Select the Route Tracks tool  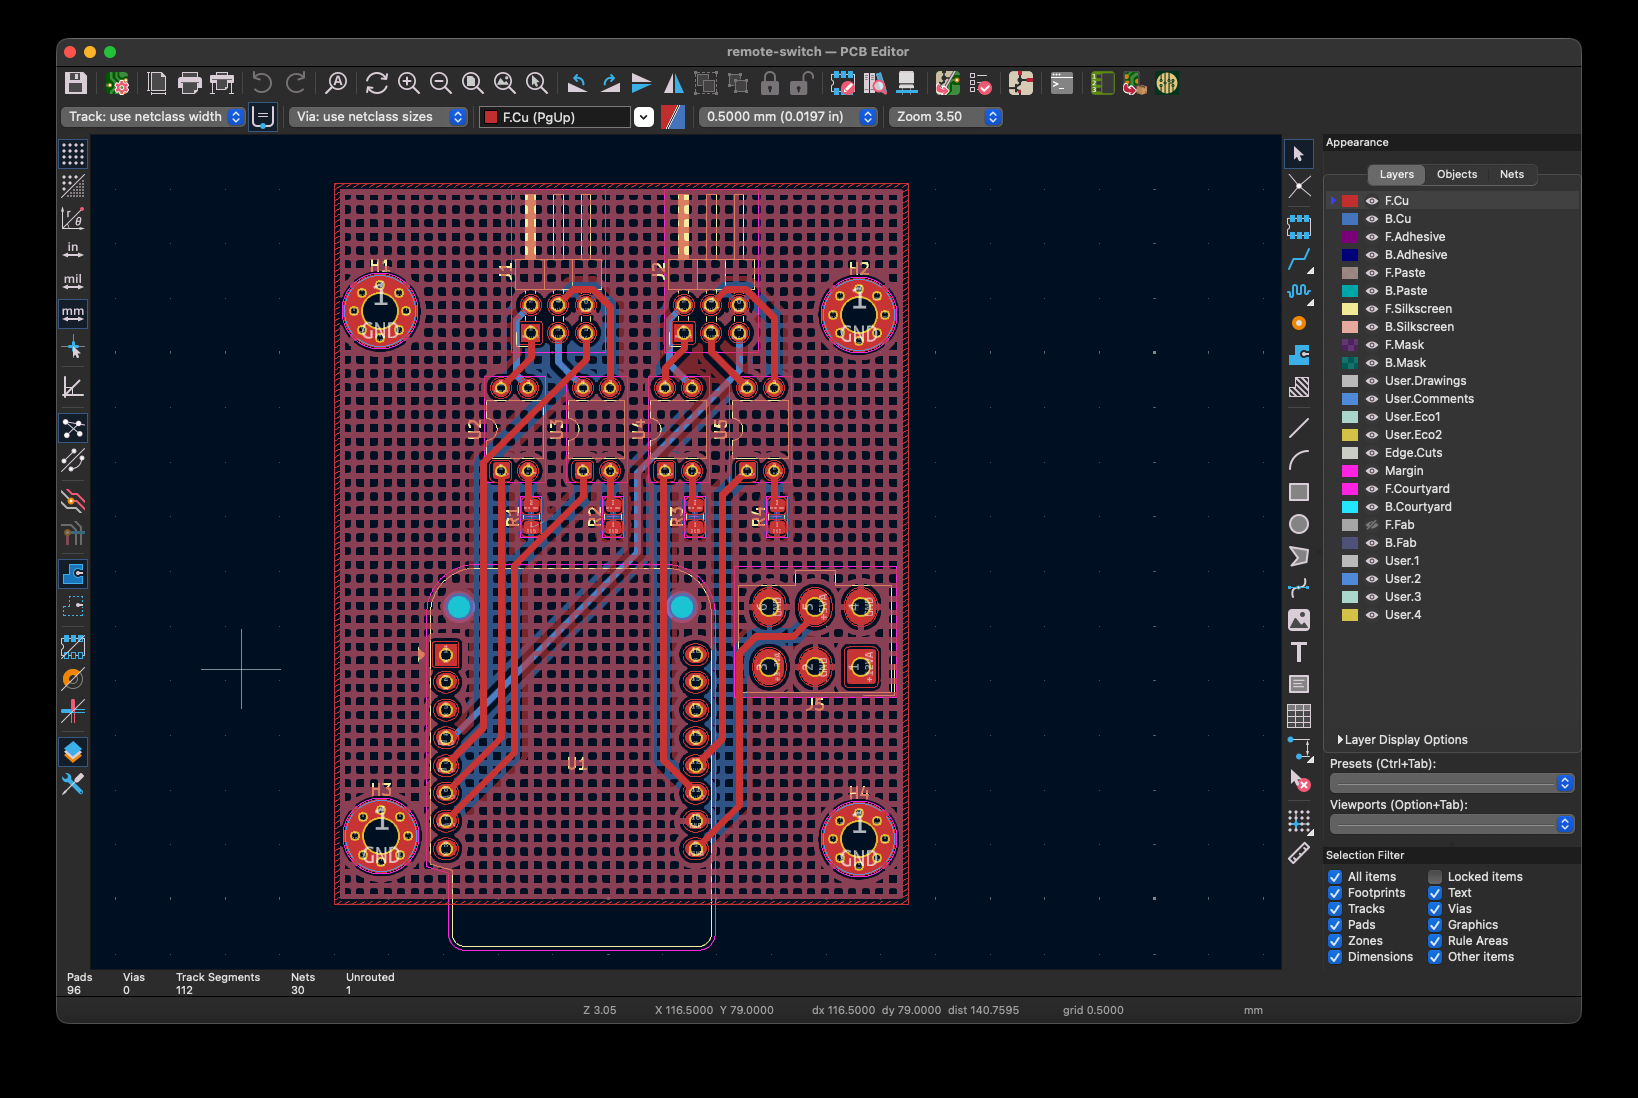pyautogui.click(x=1298, y=259)
